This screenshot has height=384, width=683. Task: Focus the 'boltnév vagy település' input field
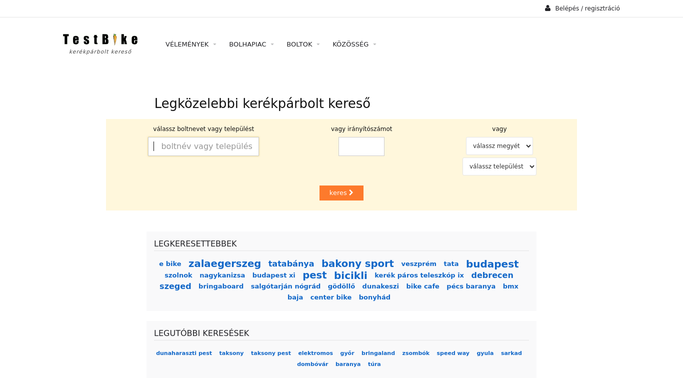pos(203,146)
